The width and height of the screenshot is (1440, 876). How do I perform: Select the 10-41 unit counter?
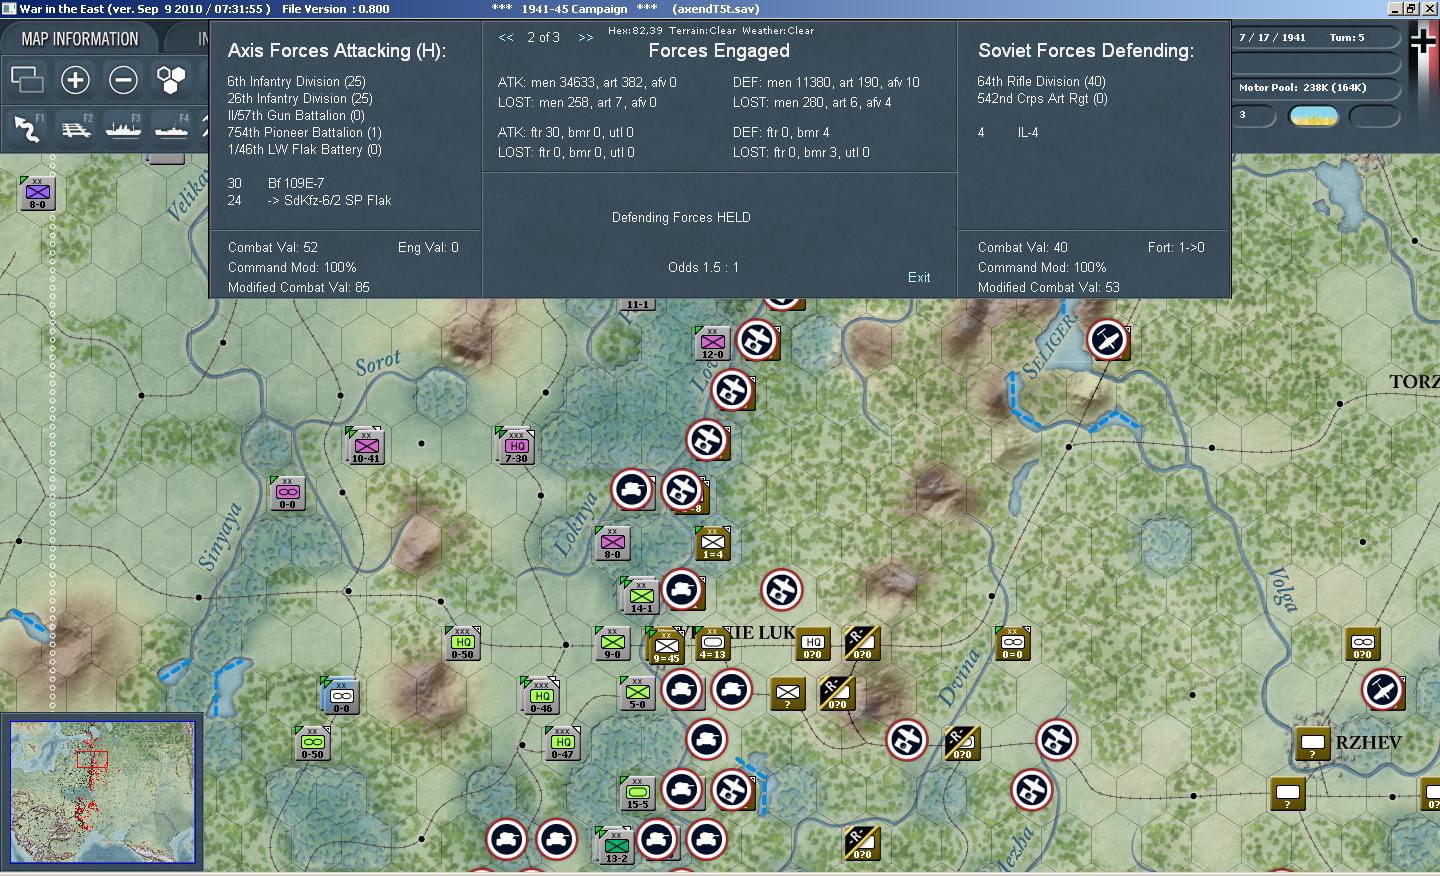pos(366,446)
